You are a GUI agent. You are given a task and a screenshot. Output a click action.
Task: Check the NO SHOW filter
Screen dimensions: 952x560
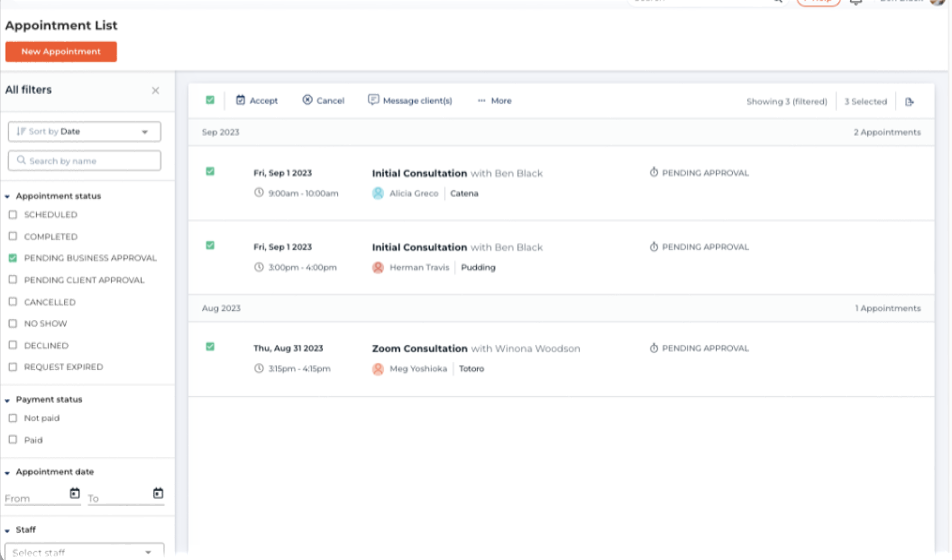pyautogui.click(x=13, y=324)
